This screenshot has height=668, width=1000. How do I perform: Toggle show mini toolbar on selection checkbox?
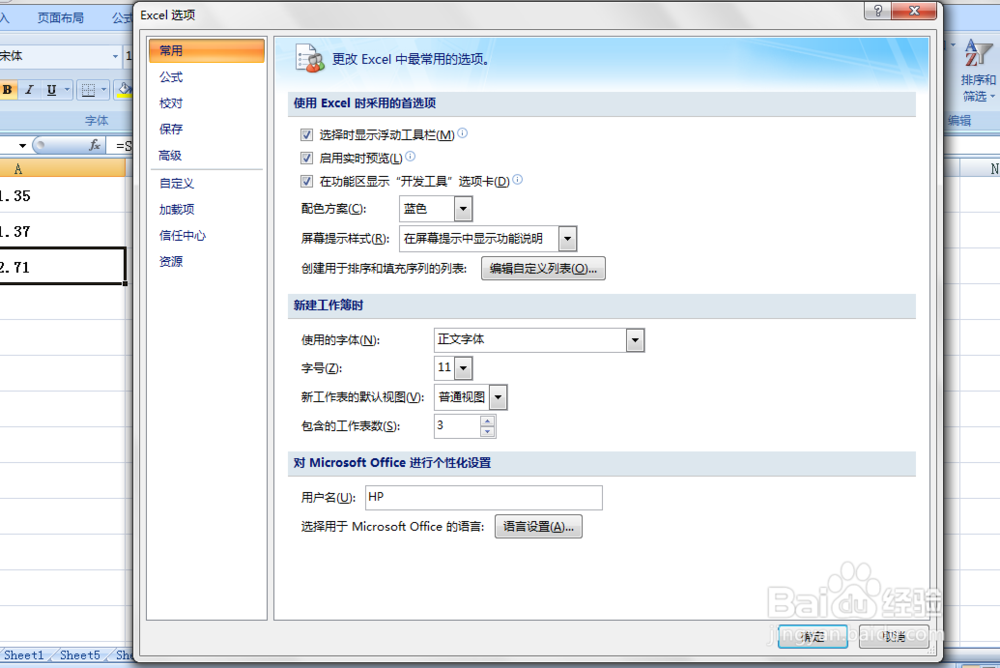pos(306,135)
